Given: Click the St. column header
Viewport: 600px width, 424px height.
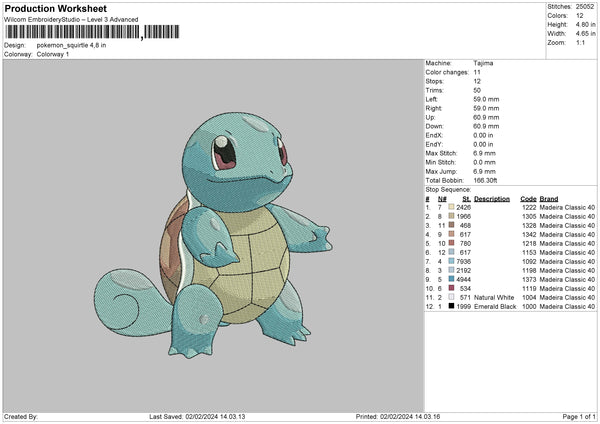Looking at the screenshot, I should [466, 198].
